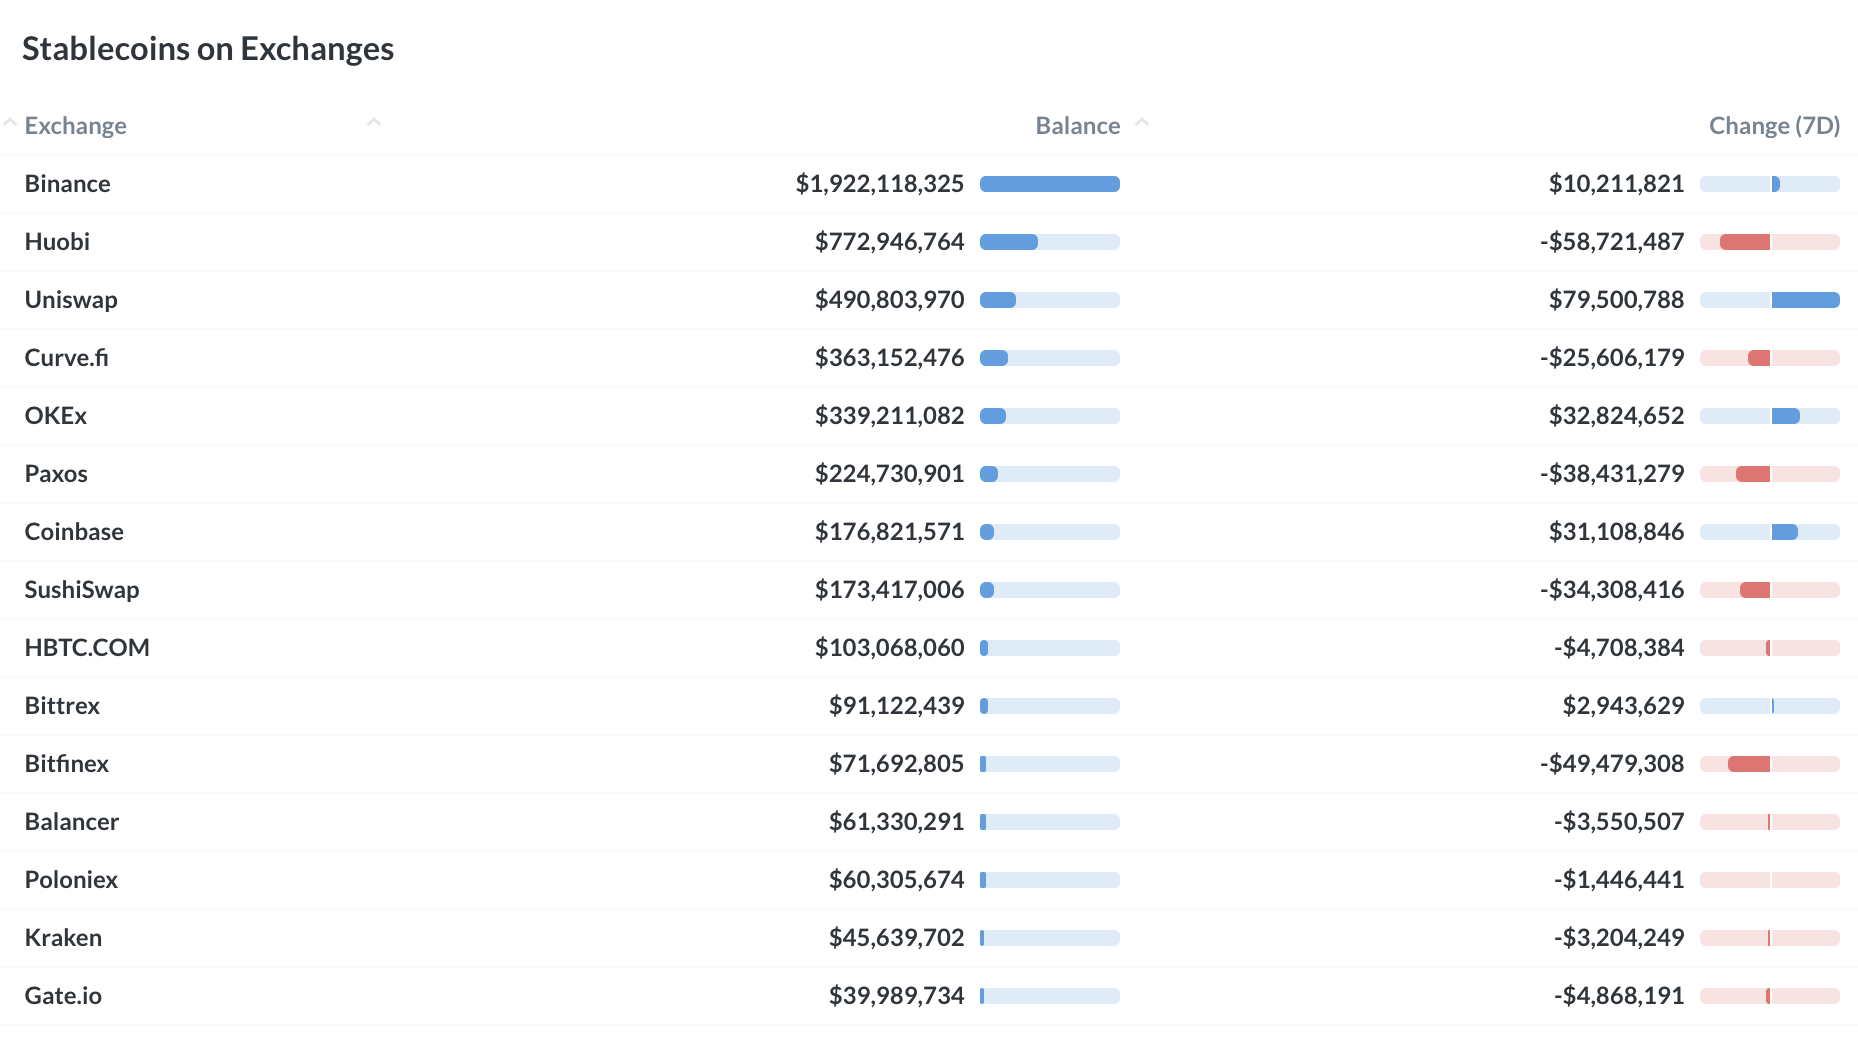Click the sort chevron left of Exchange header

tap(10, 123)
